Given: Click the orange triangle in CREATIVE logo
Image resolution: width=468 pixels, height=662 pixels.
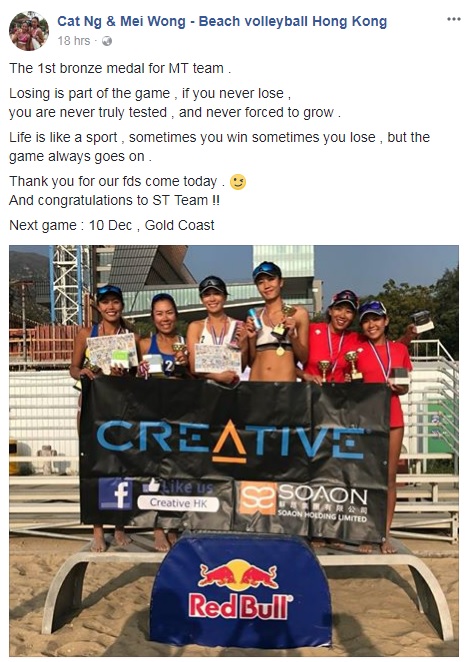Looking at the screenshot, I should coord(230,441).
